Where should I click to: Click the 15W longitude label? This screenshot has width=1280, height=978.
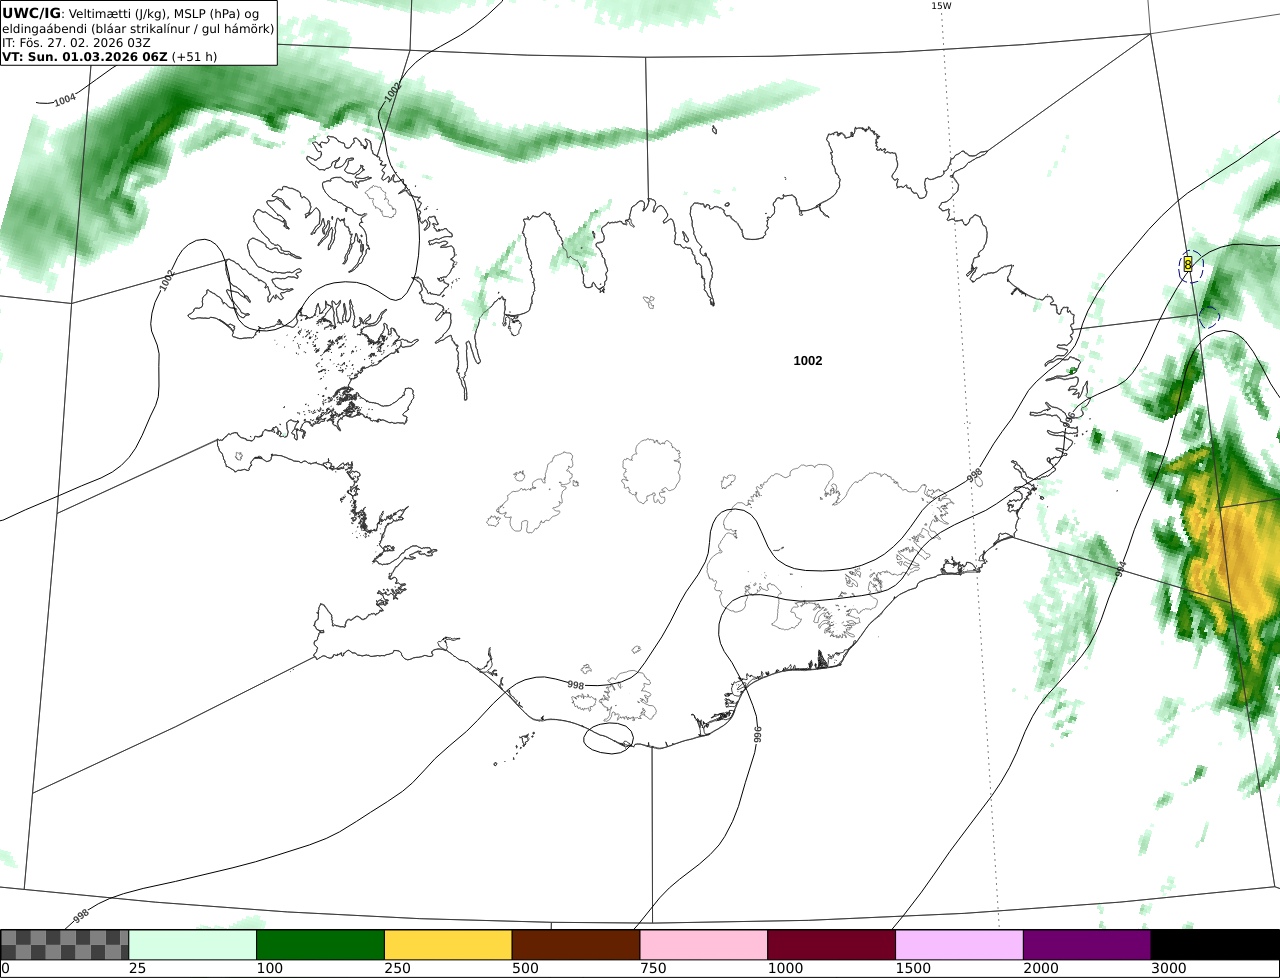[x=941, y=6]
